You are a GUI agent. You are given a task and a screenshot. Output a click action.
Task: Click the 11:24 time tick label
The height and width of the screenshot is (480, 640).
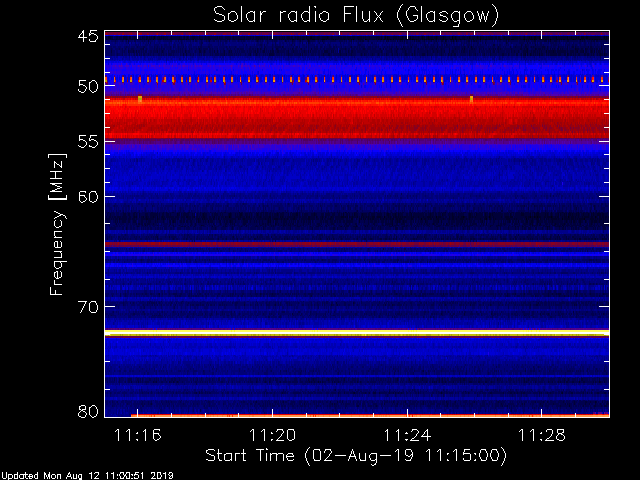tap(407, 436)
